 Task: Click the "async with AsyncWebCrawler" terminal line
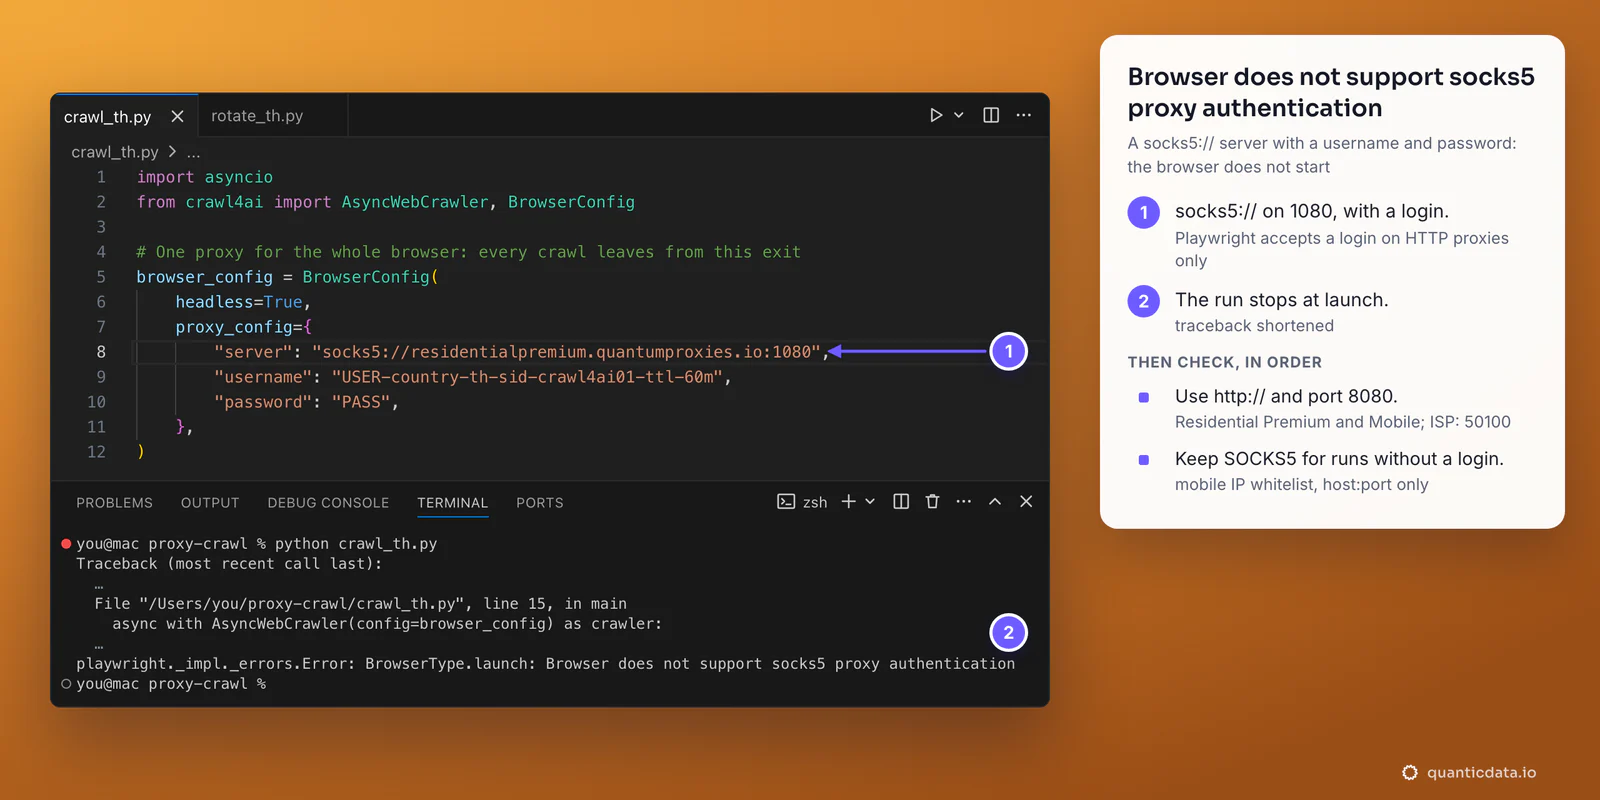387,624
